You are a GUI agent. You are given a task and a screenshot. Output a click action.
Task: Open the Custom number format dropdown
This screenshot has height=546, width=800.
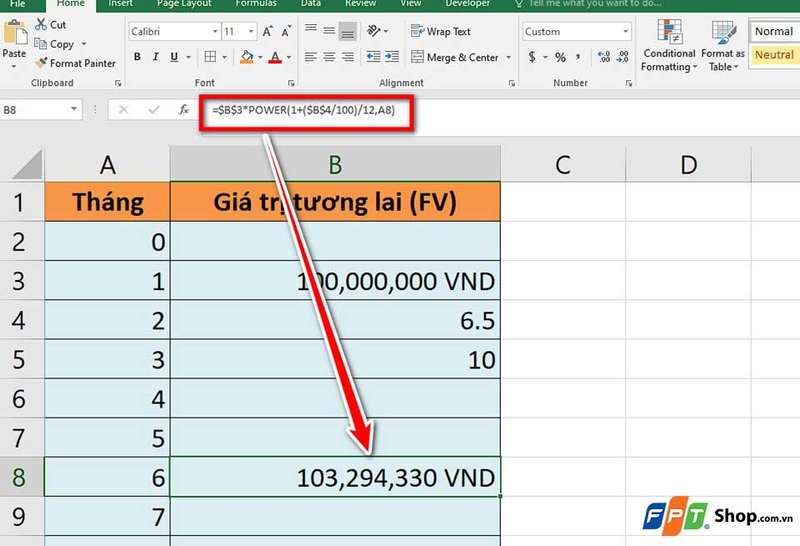click(626, 32)
